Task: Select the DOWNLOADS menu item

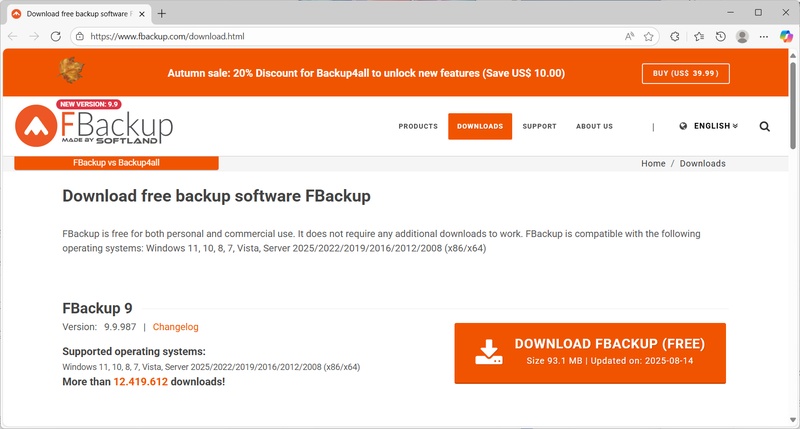Action: point(480,126)
